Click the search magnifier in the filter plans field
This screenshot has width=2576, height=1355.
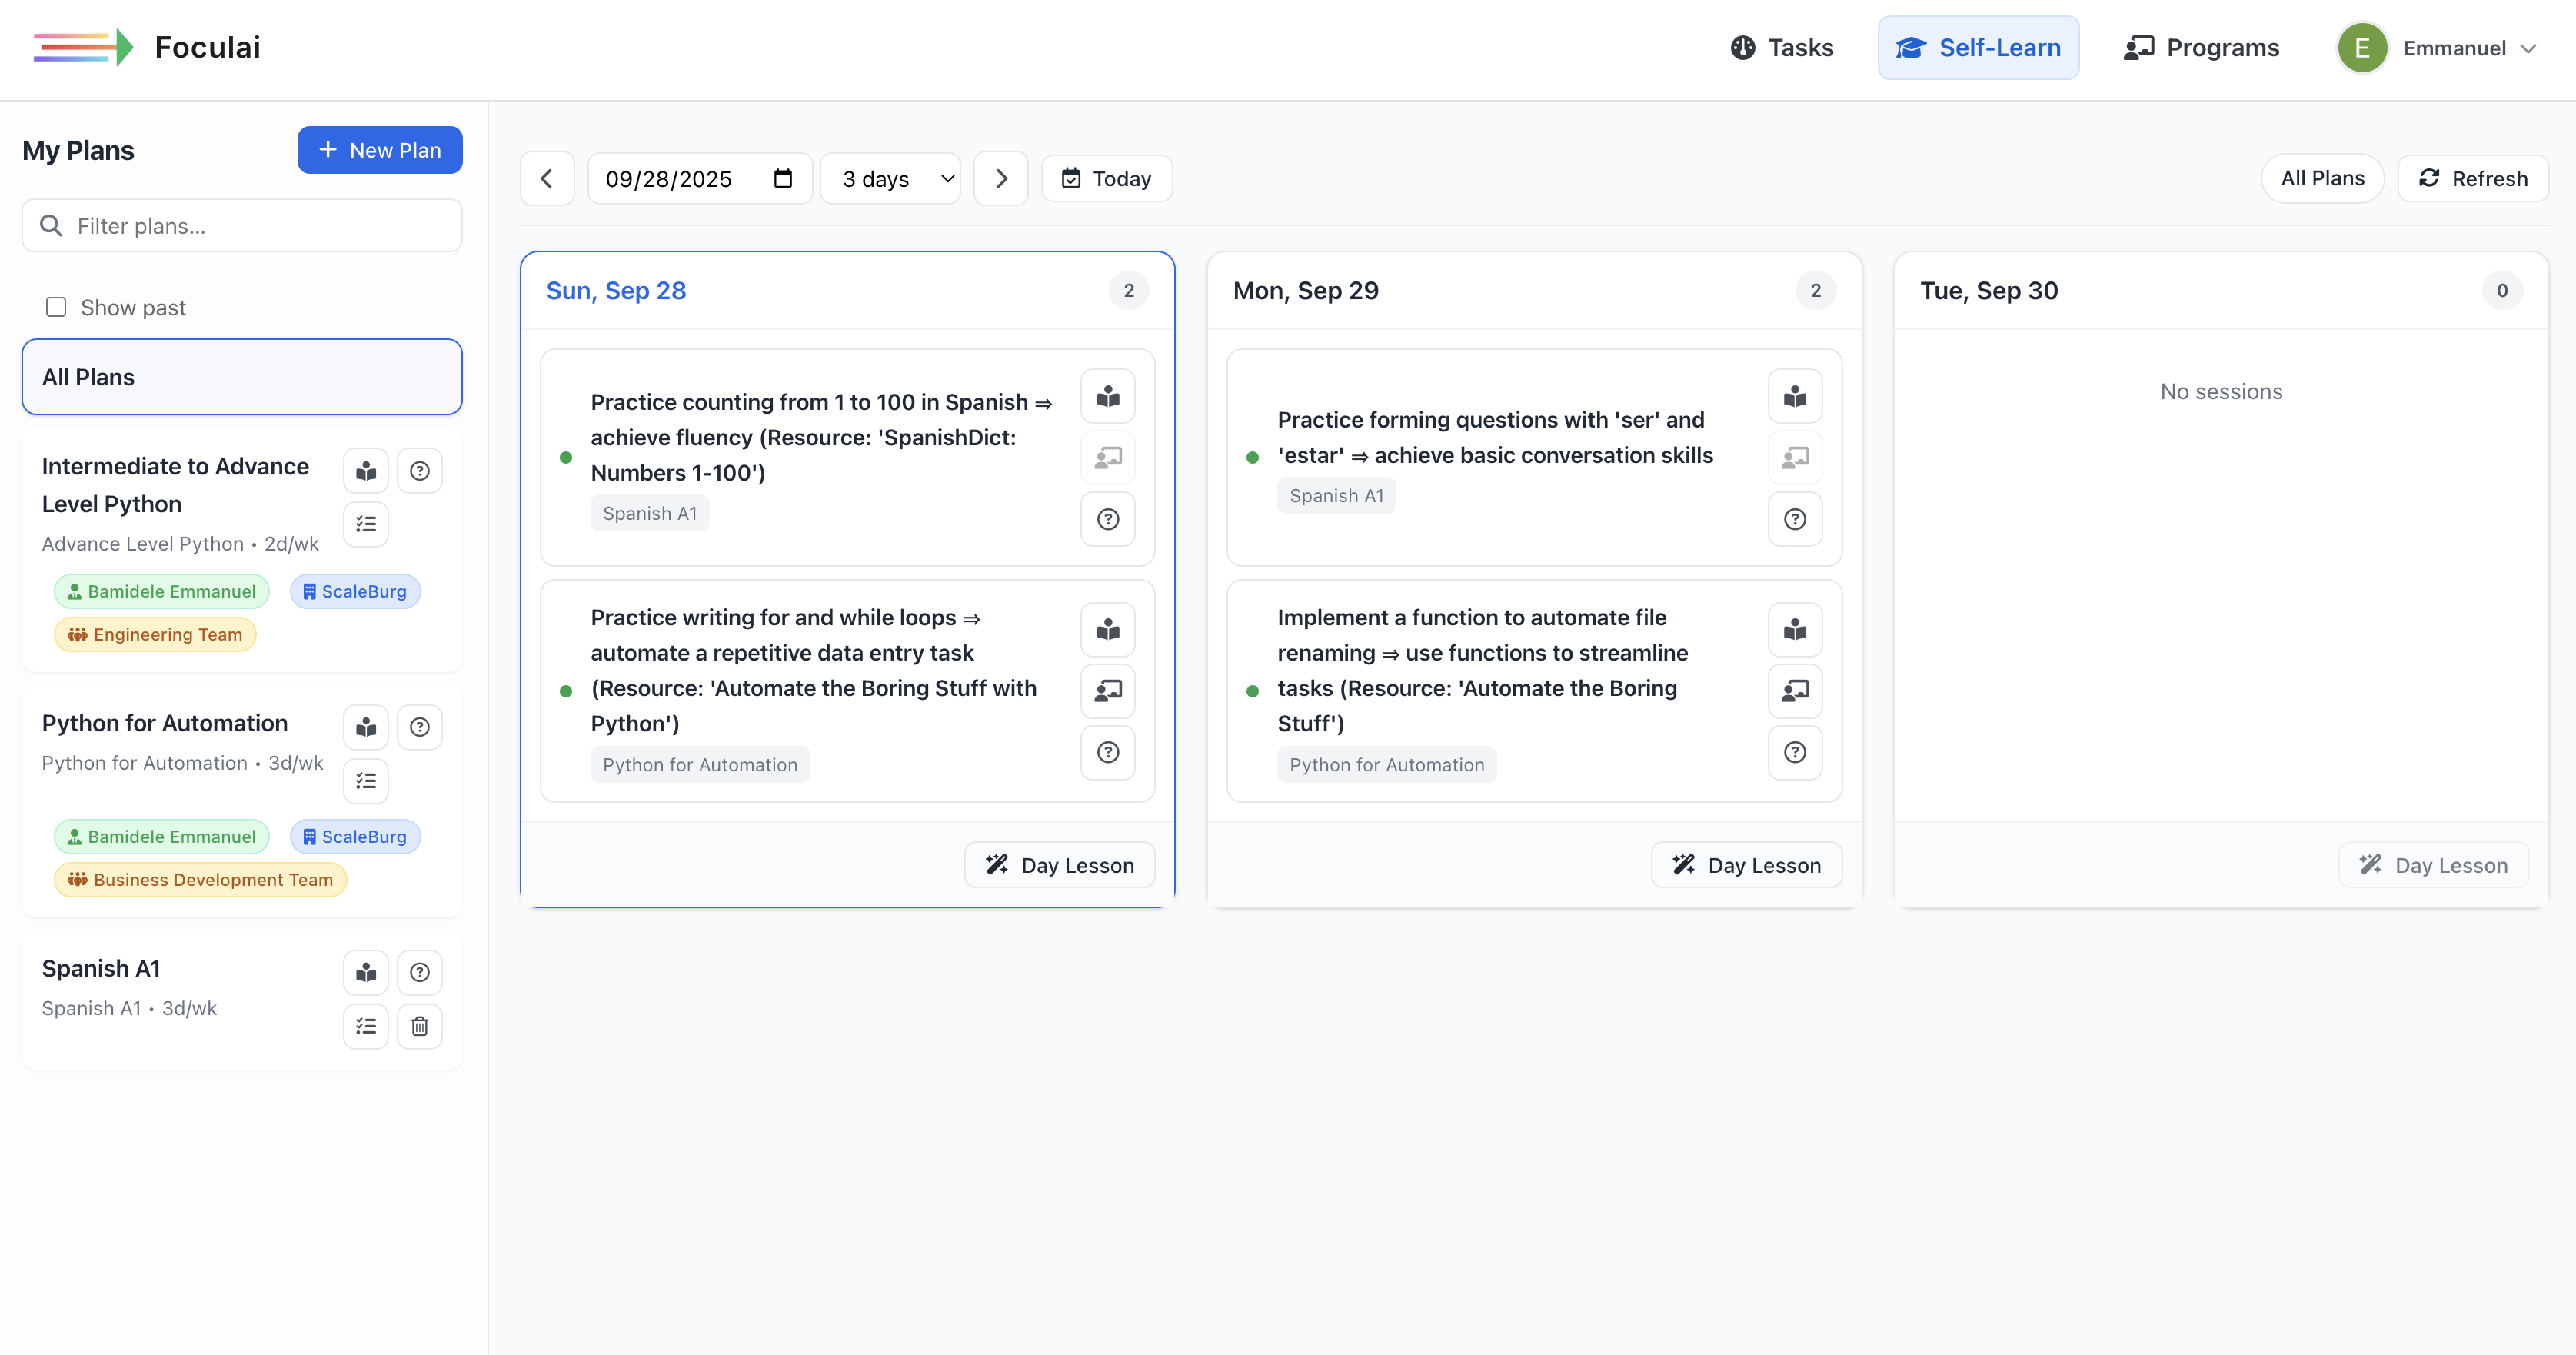(51, 225)
